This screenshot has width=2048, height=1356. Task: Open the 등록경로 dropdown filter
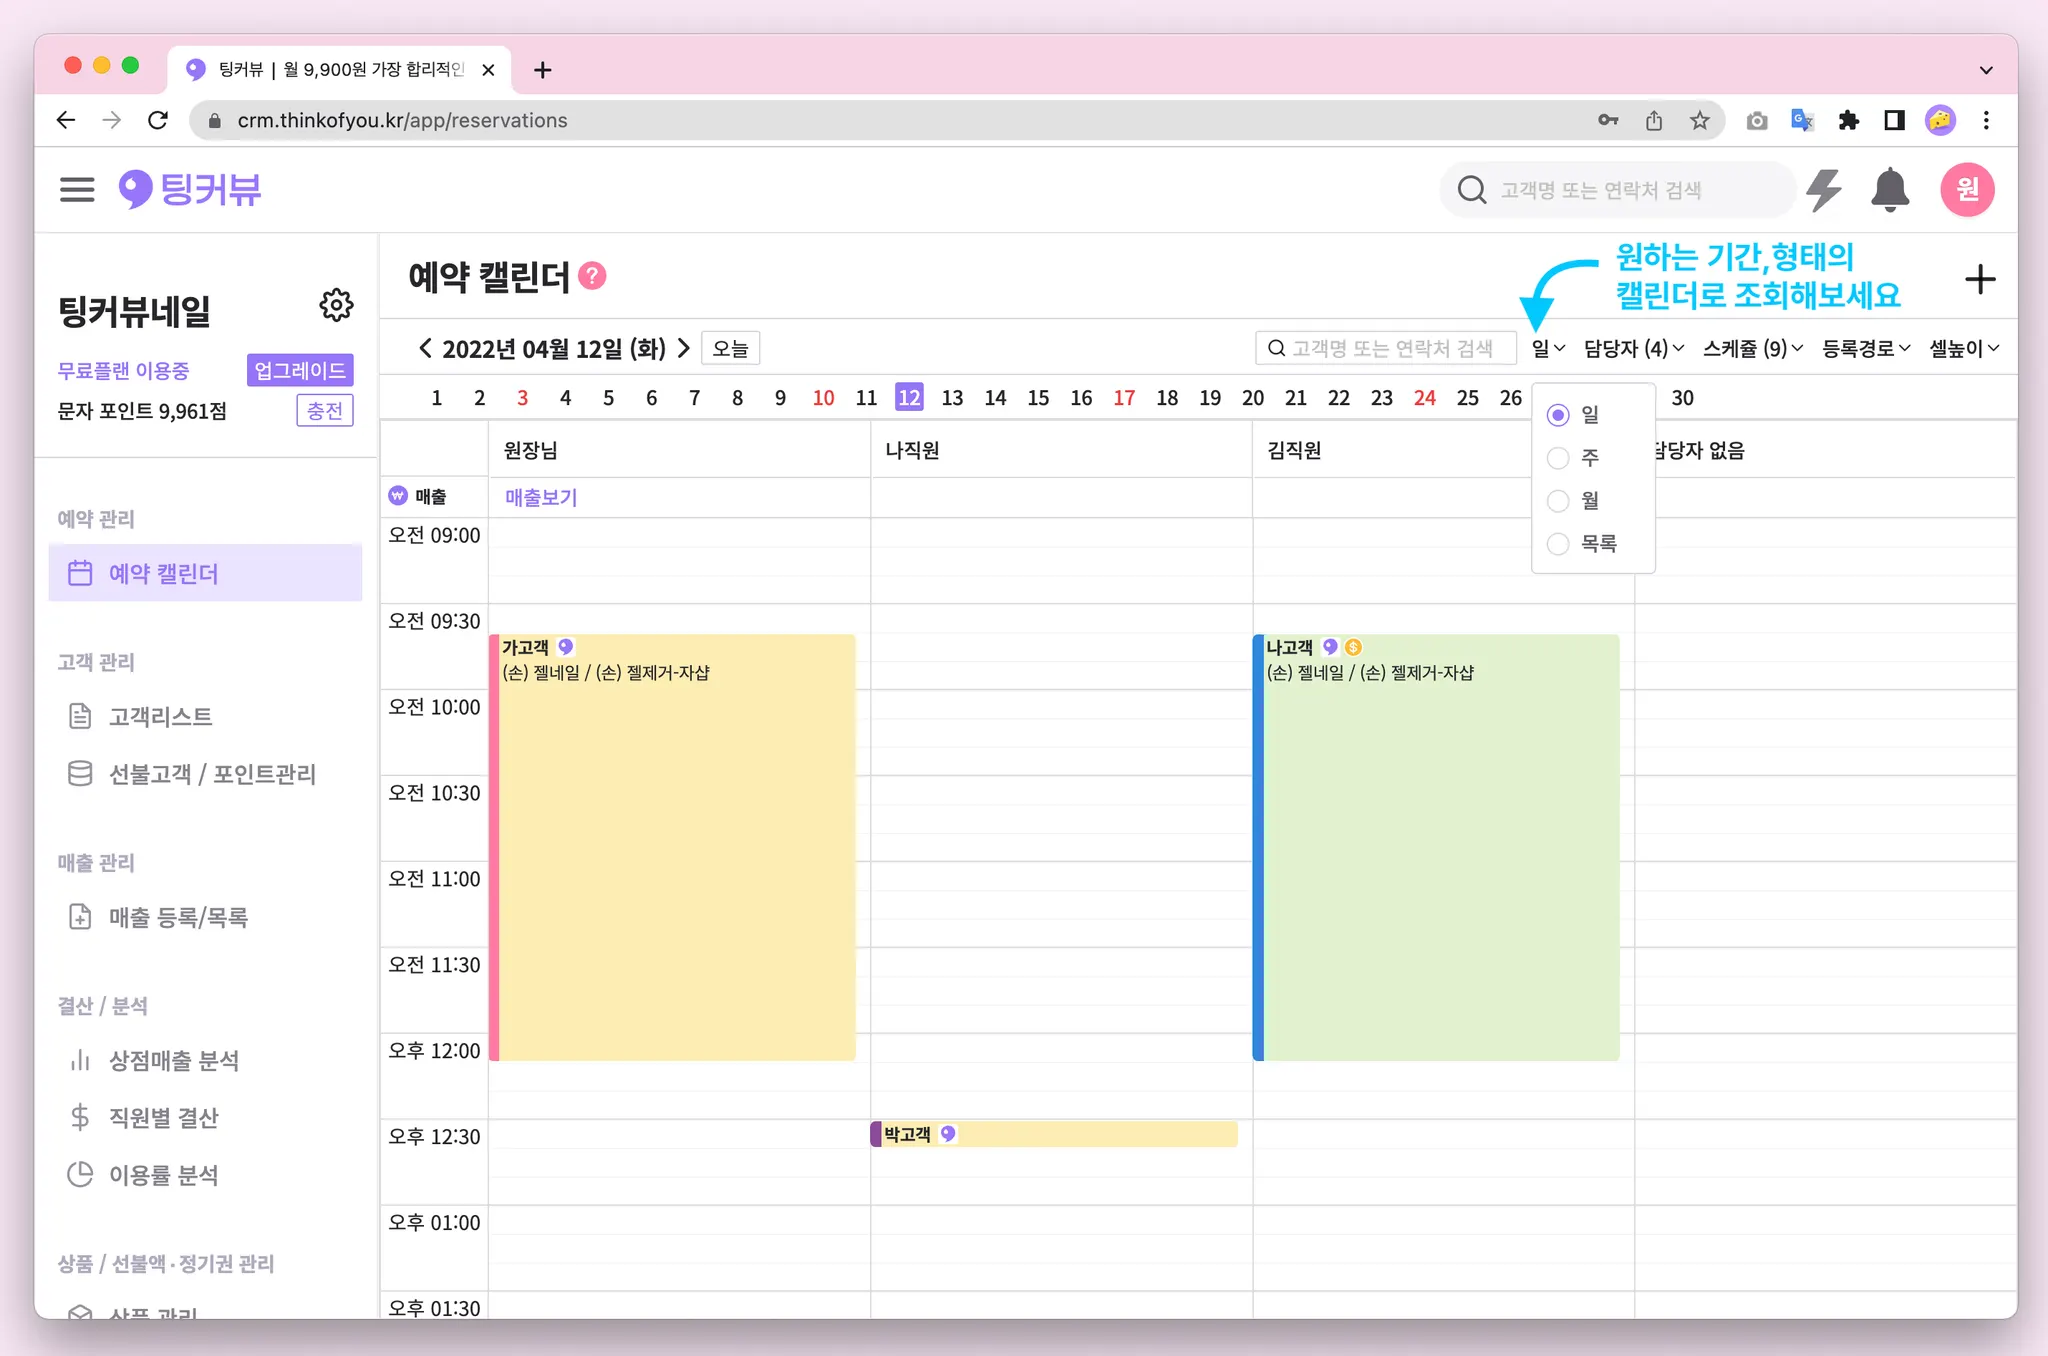point(1865,348)
